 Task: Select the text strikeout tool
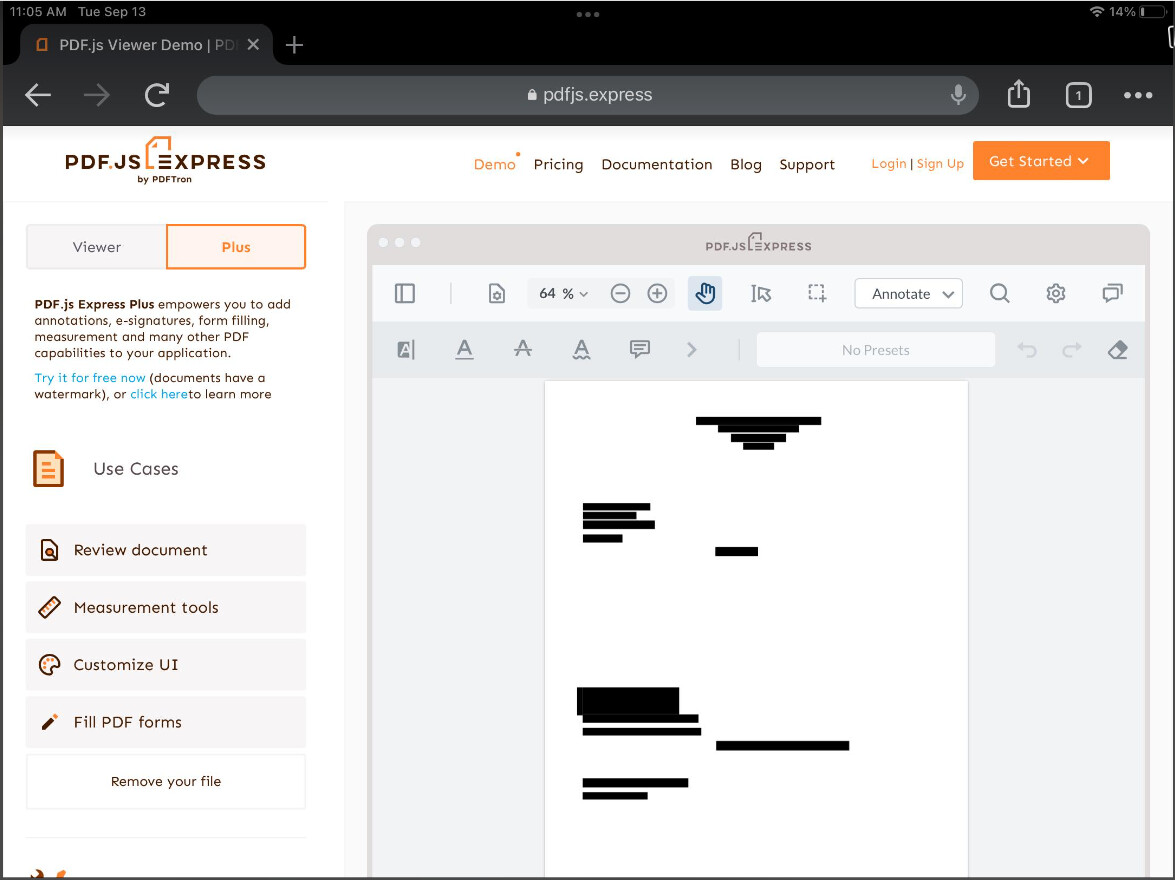coord(523,349)
